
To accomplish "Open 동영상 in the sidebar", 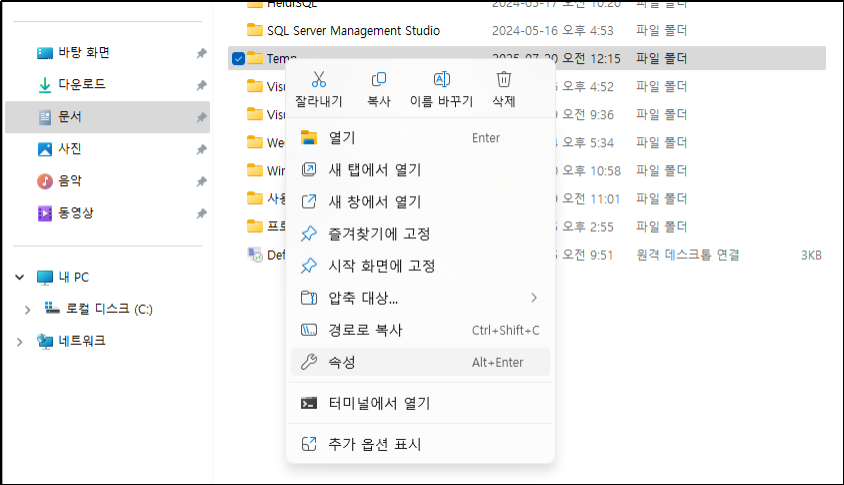I will (x=107, y=213).
